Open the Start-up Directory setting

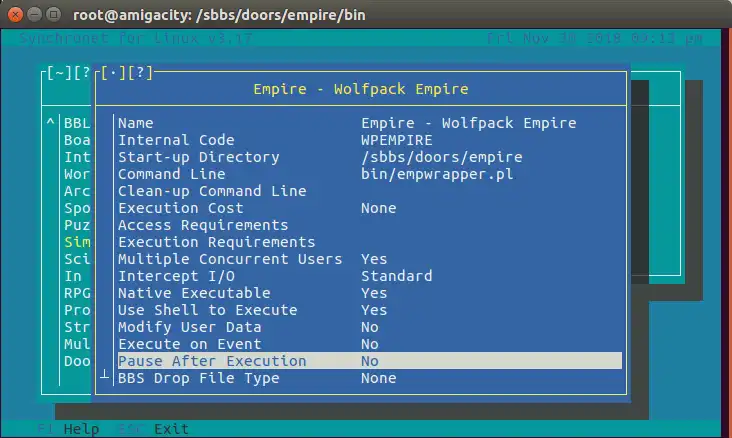pos(369,157)
